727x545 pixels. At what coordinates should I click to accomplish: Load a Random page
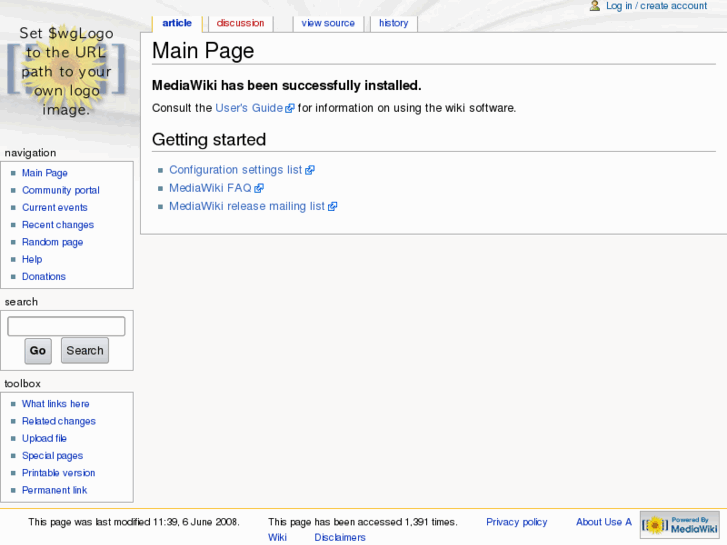[52, 242]
